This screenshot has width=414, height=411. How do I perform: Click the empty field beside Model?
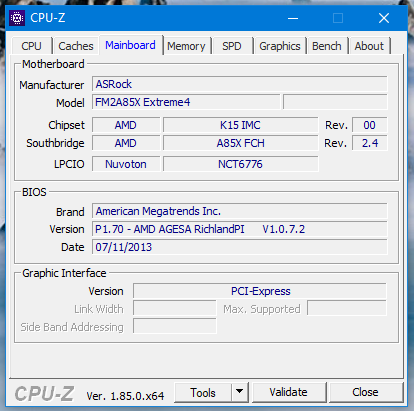335,102
